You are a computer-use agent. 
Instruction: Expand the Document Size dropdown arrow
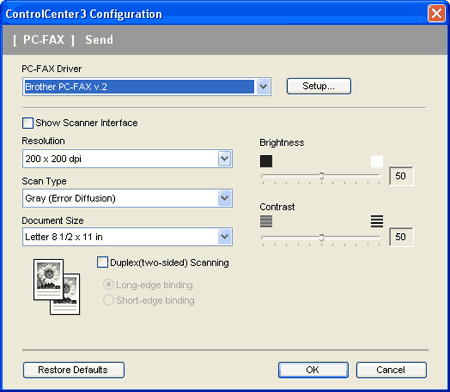point(225,237)
